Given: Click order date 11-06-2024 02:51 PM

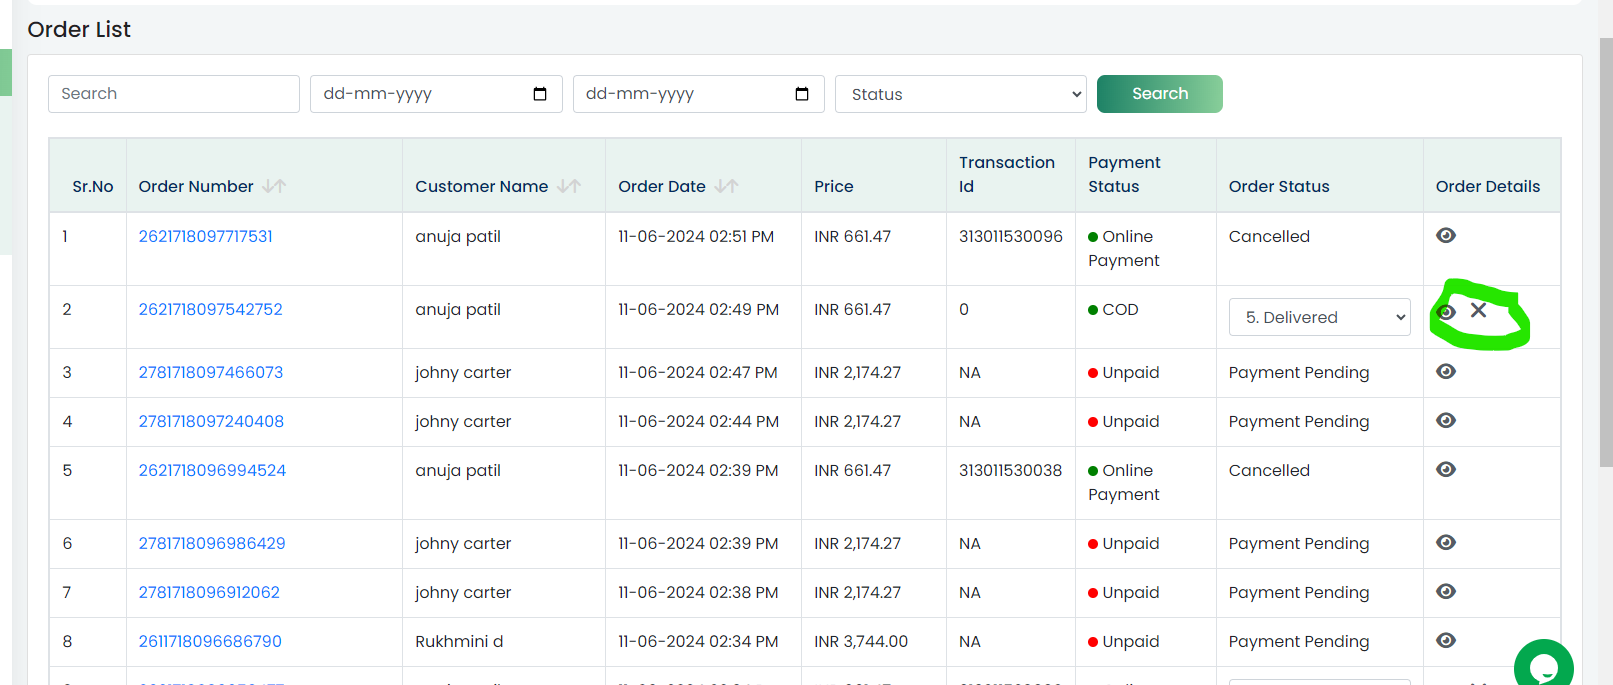Looking at the screenshot, I should coord(696,236).
